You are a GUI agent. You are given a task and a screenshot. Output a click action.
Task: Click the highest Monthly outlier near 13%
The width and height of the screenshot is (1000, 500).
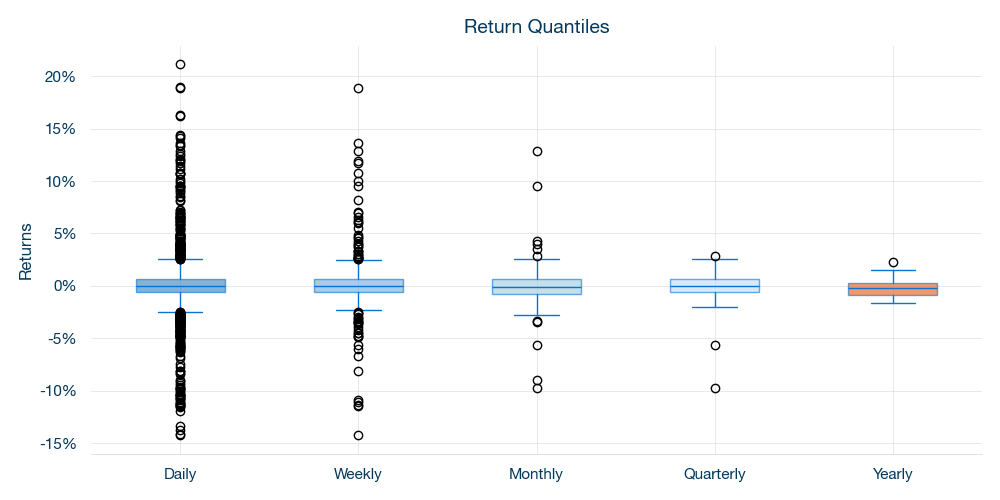click(537, 151)
